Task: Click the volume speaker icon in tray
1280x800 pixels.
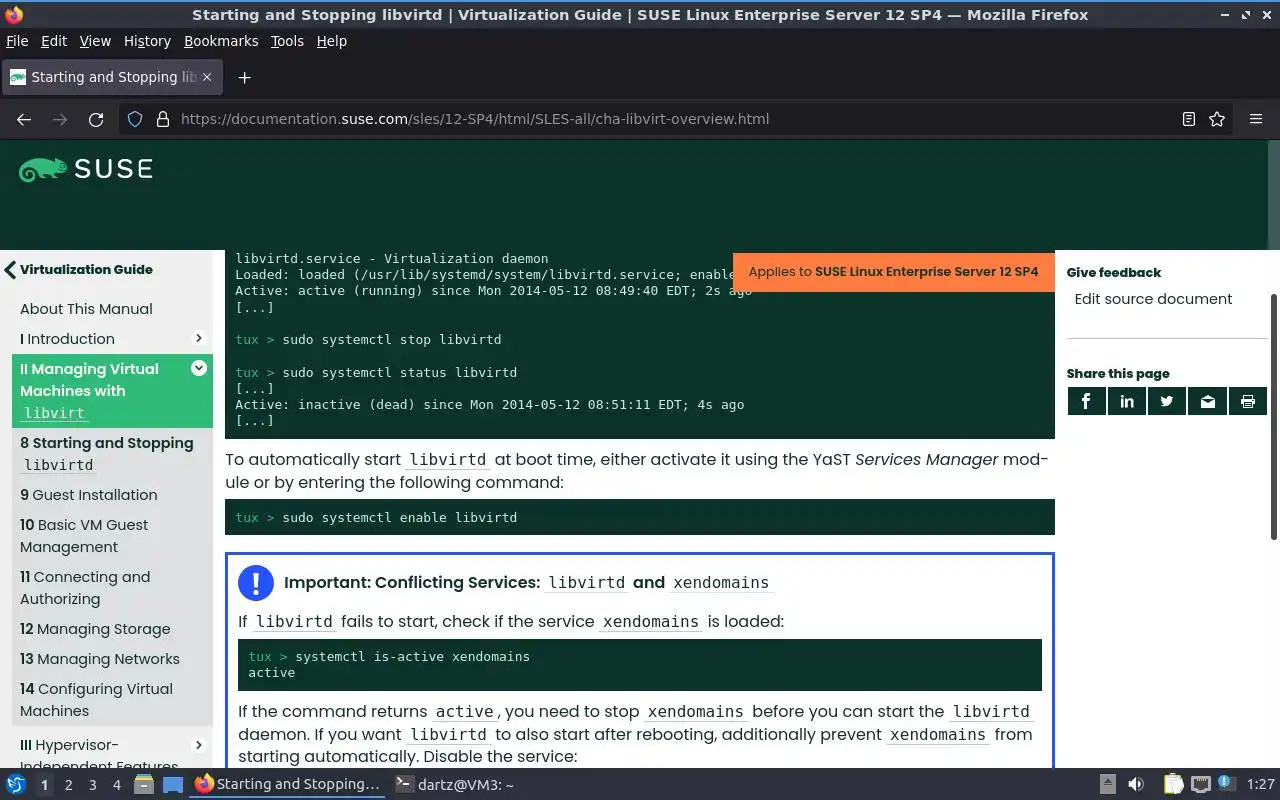Action: [x=1136, y=784]
